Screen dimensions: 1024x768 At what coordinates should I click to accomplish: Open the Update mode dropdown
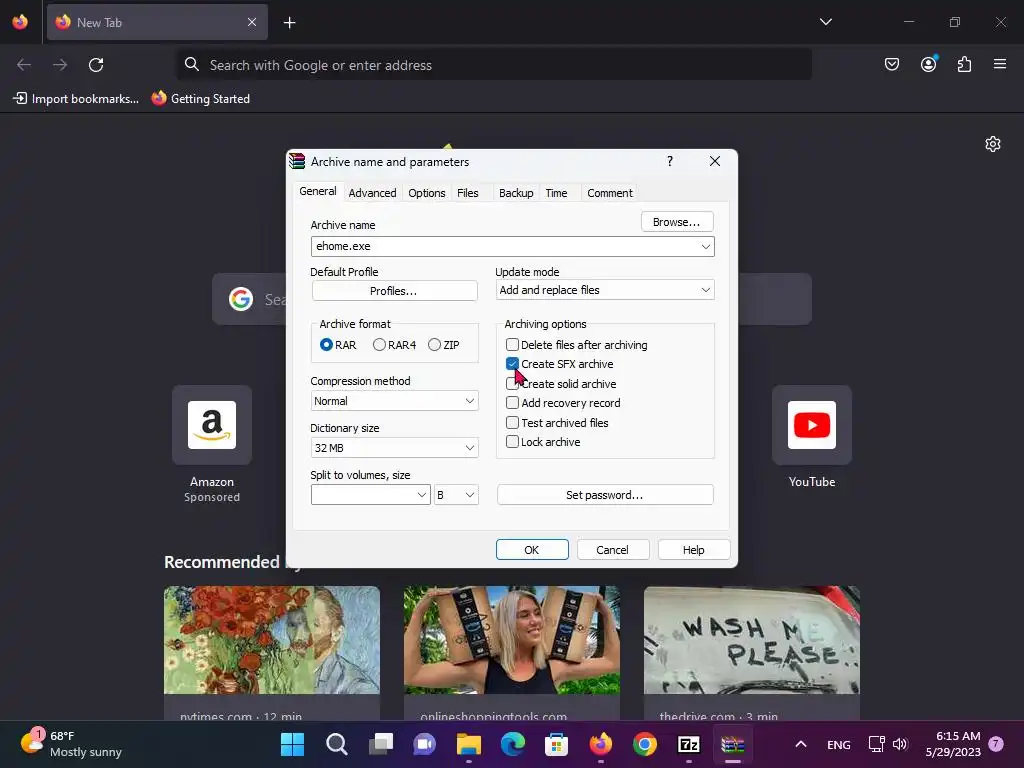click(605, 290)
